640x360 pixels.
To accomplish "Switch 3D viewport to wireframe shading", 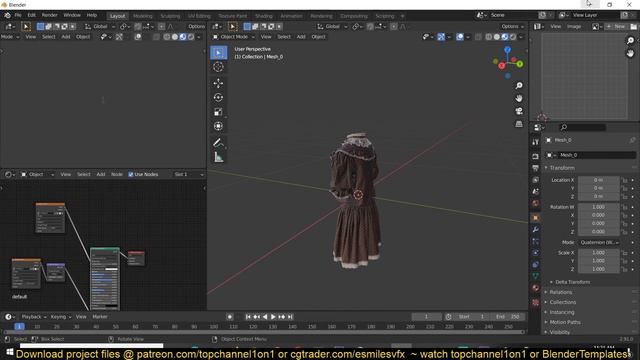I will 489,37.
